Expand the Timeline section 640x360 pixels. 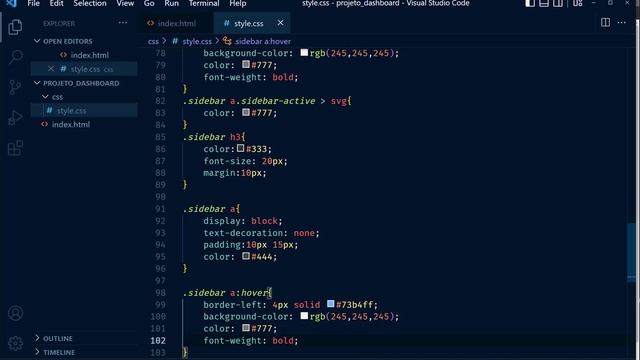click(37, 352)
